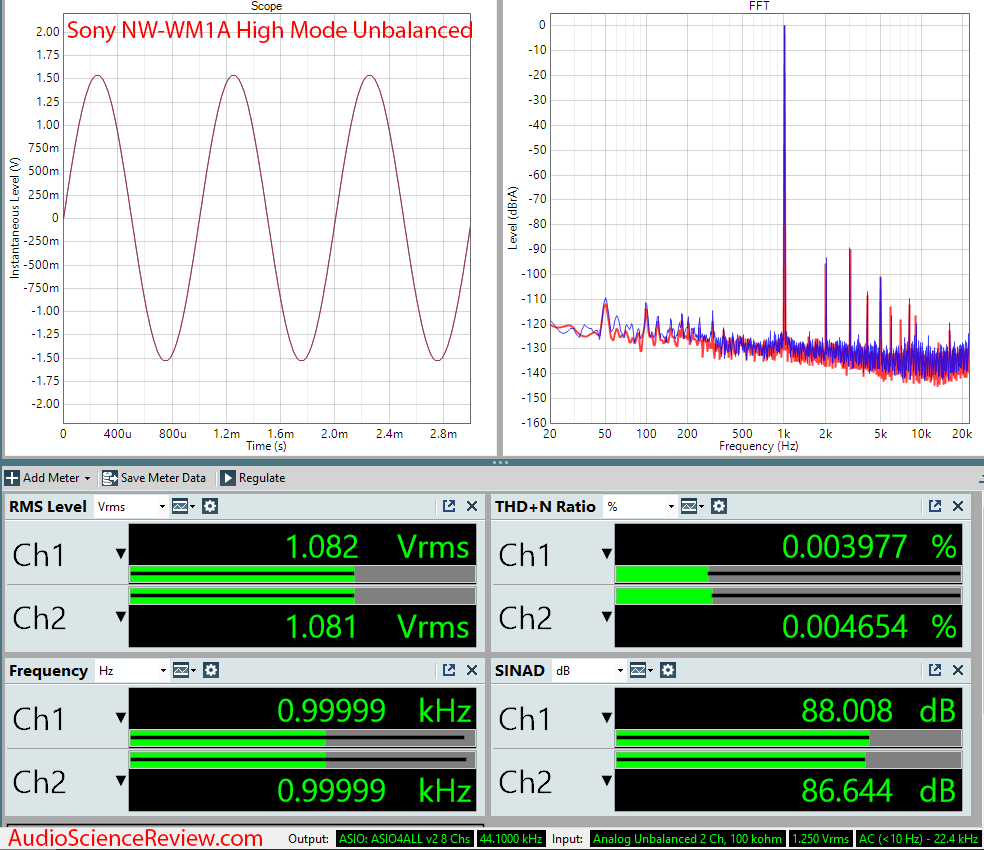This screenshot has height=850, width=984.
Task: Click RMS Level Ch1 bar meter
Action: coord(302,574)
